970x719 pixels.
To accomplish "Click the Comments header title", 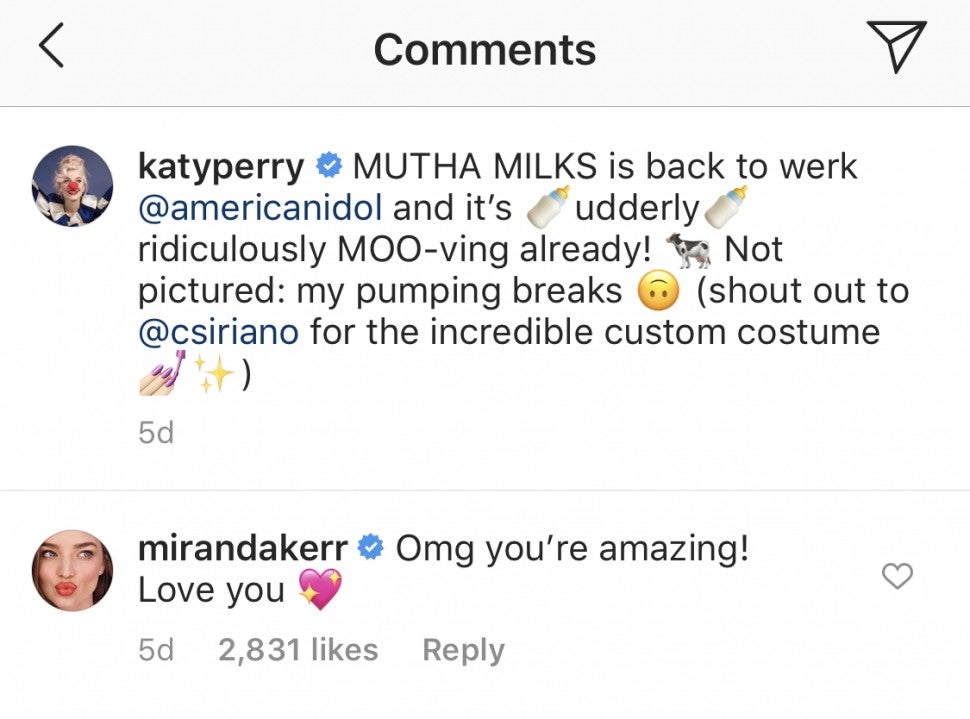I will (485, 49).
